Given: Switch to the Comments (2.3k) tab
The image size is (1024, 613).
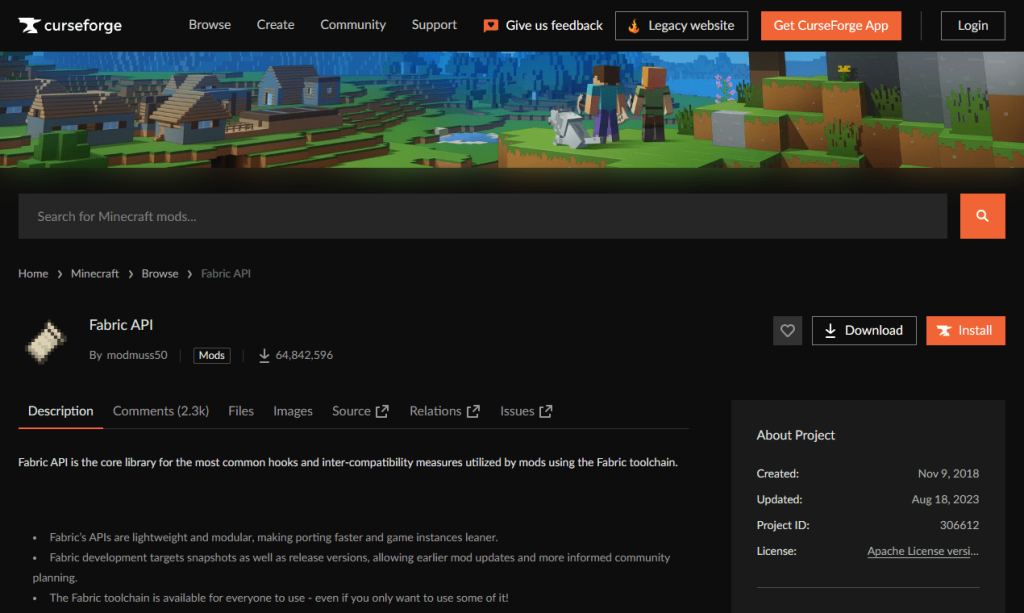Looking at the screenshot, I should [160, 411].
